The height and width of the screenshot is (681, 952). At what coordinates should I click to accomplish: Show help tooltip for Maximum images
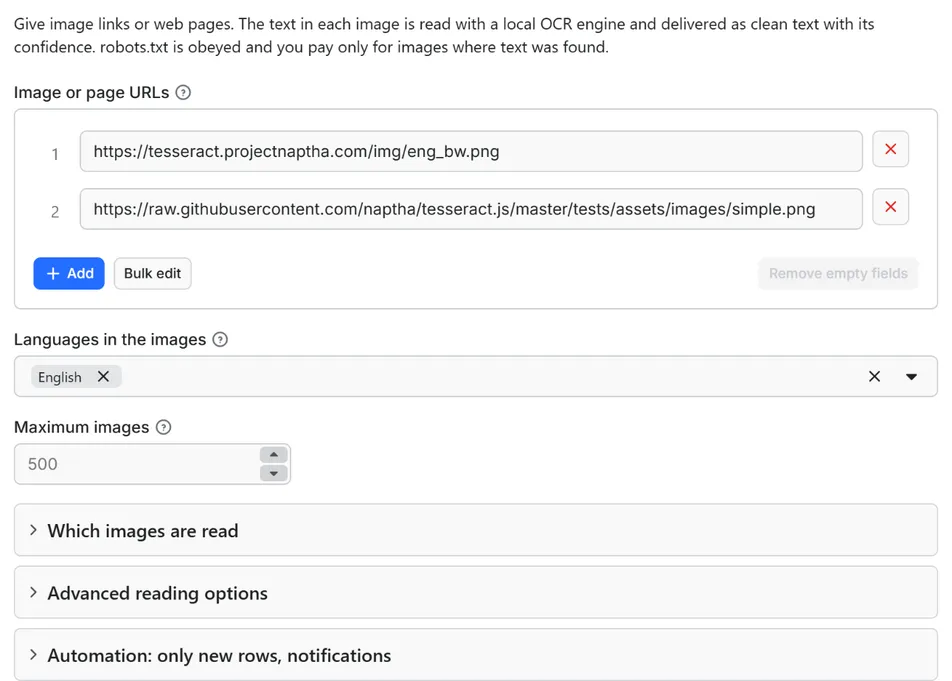[163, 427]
